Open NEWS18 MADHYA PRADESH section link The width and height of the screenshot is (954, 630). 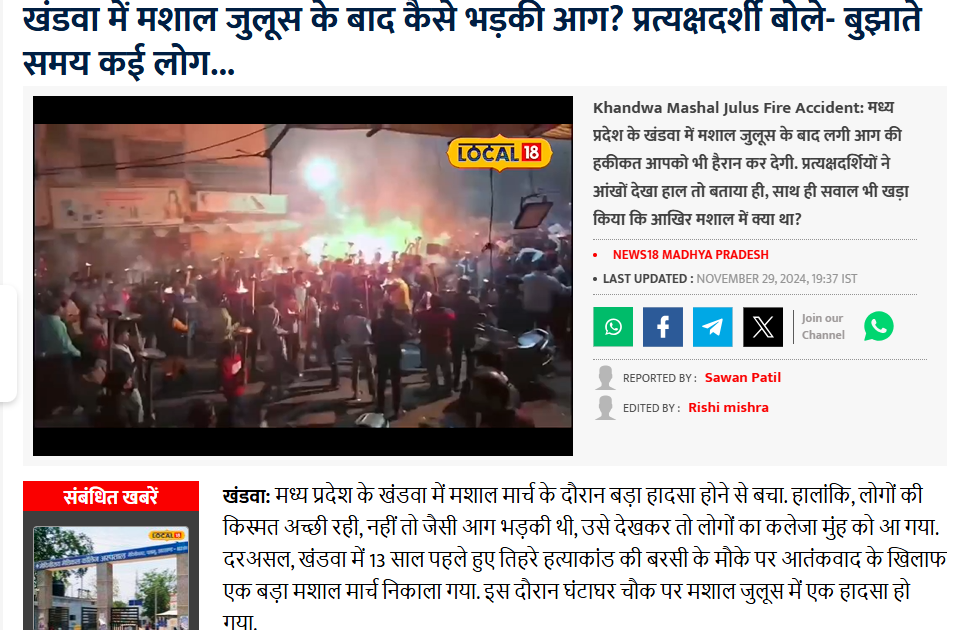click(691, 254)
